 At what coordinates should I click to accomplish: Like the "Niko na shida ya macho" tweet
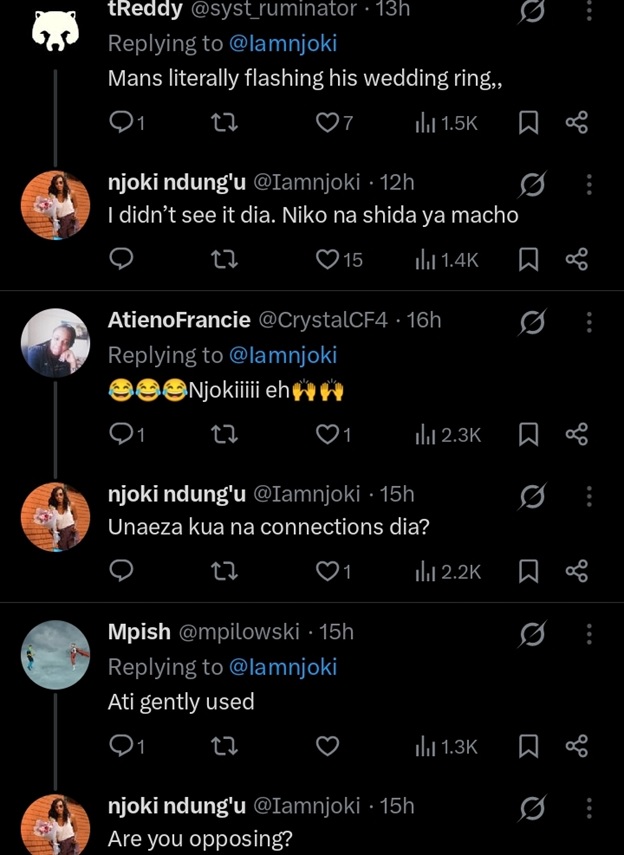point(328,260)
